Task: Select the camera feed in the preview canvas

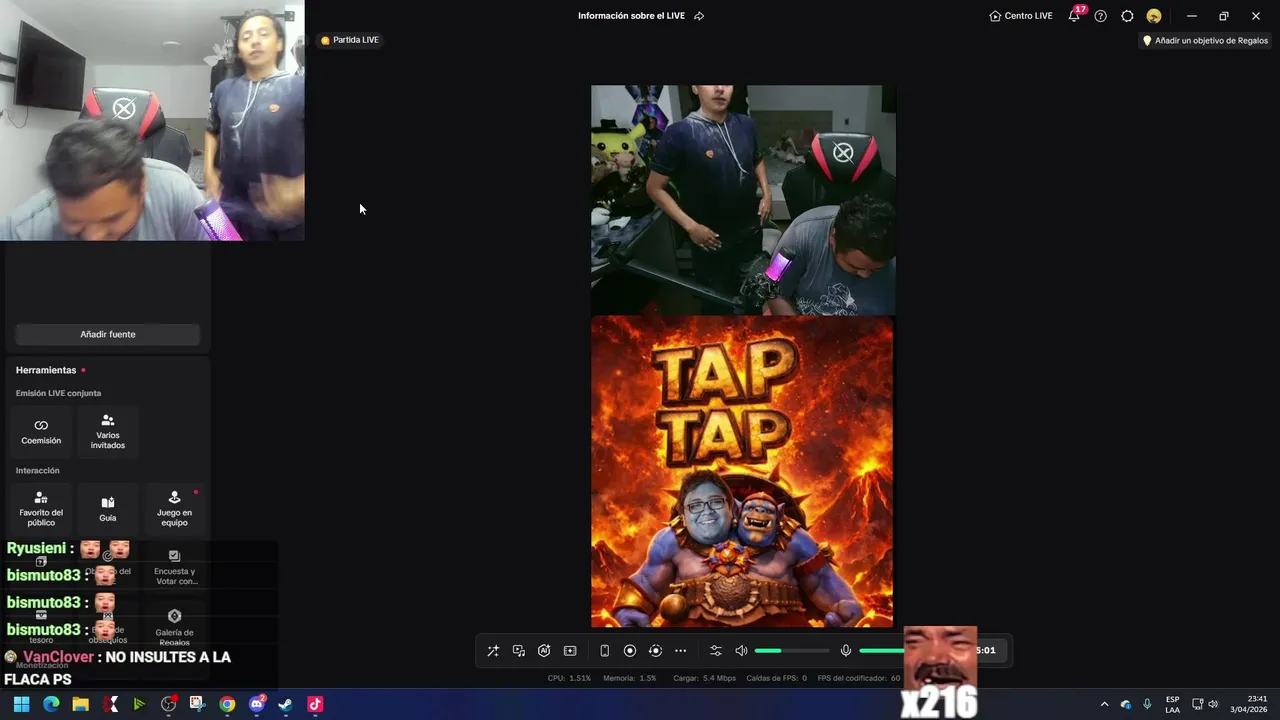Action: [x=743, y=200]
